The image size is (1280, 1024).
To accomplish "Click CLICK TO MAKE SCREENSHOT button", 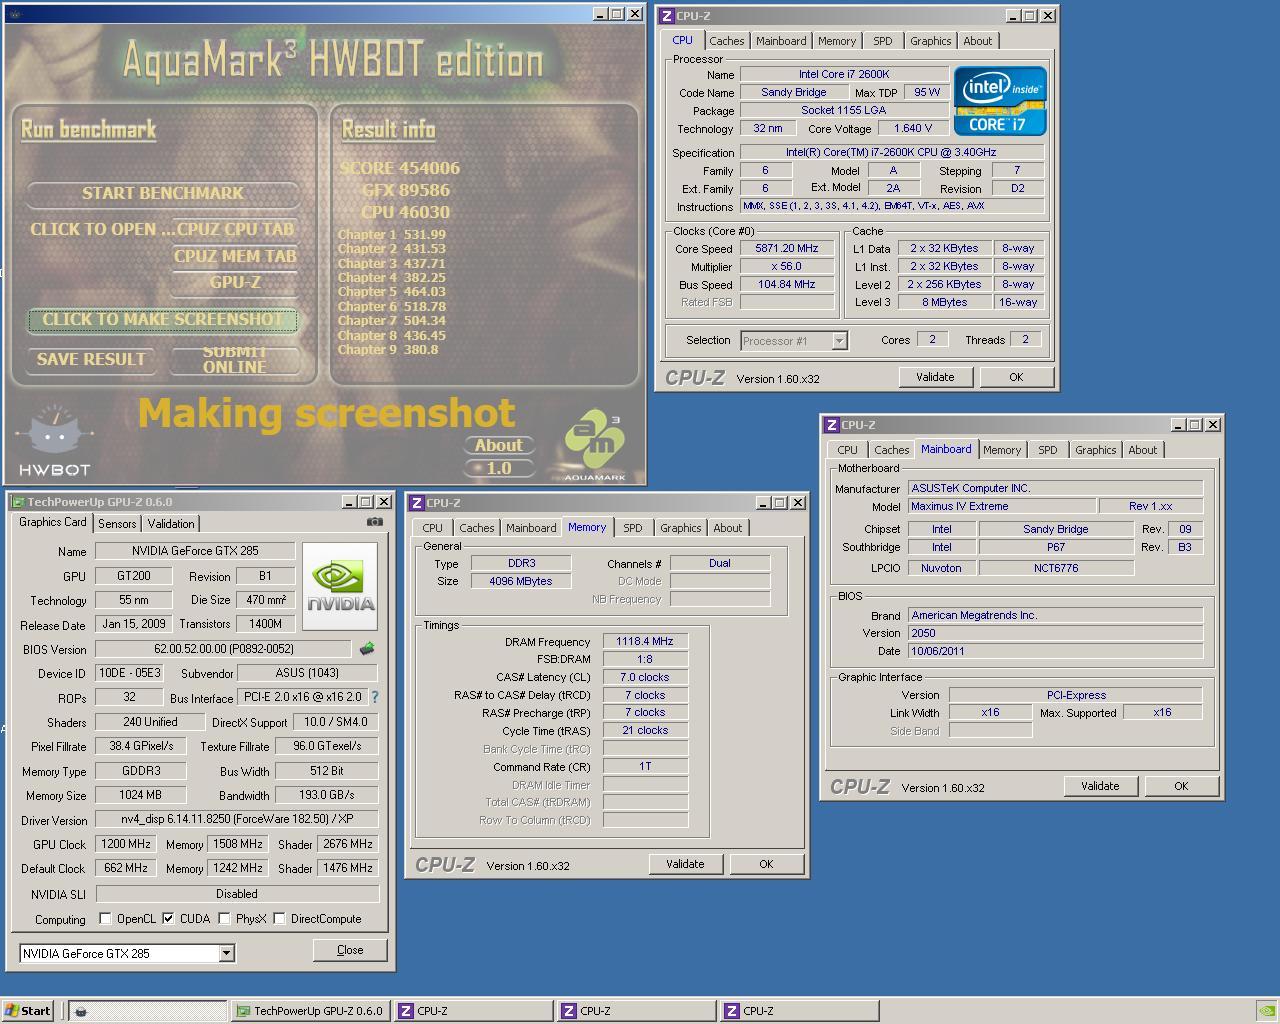I will click(163, 320).
